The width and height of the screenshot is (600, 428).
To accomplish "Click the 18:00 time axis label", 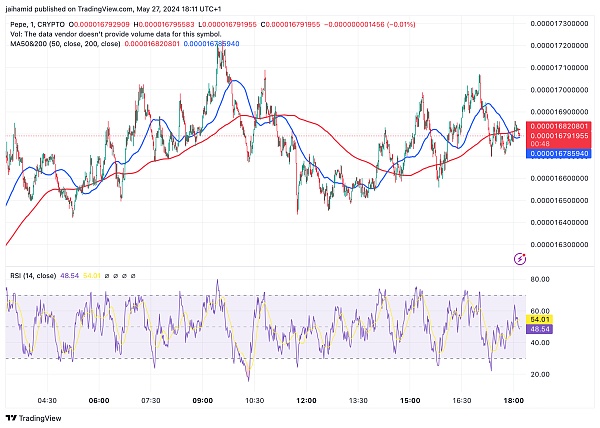I will coord(515,398).
